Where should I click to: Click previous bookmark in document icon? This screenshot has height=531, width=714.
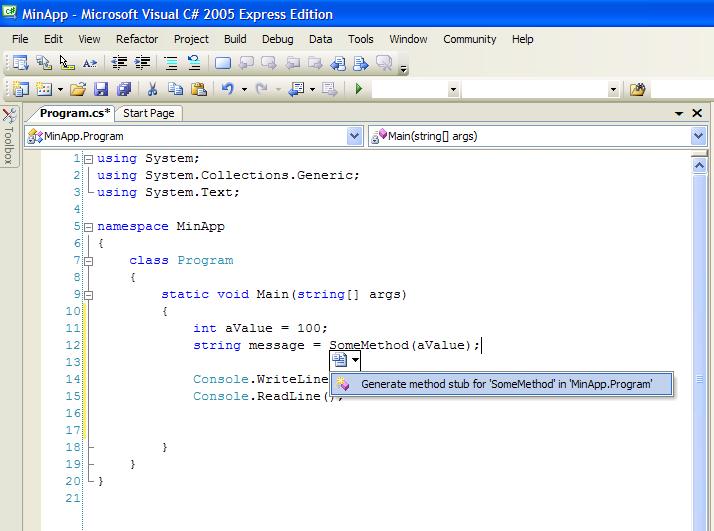(338, 62)
